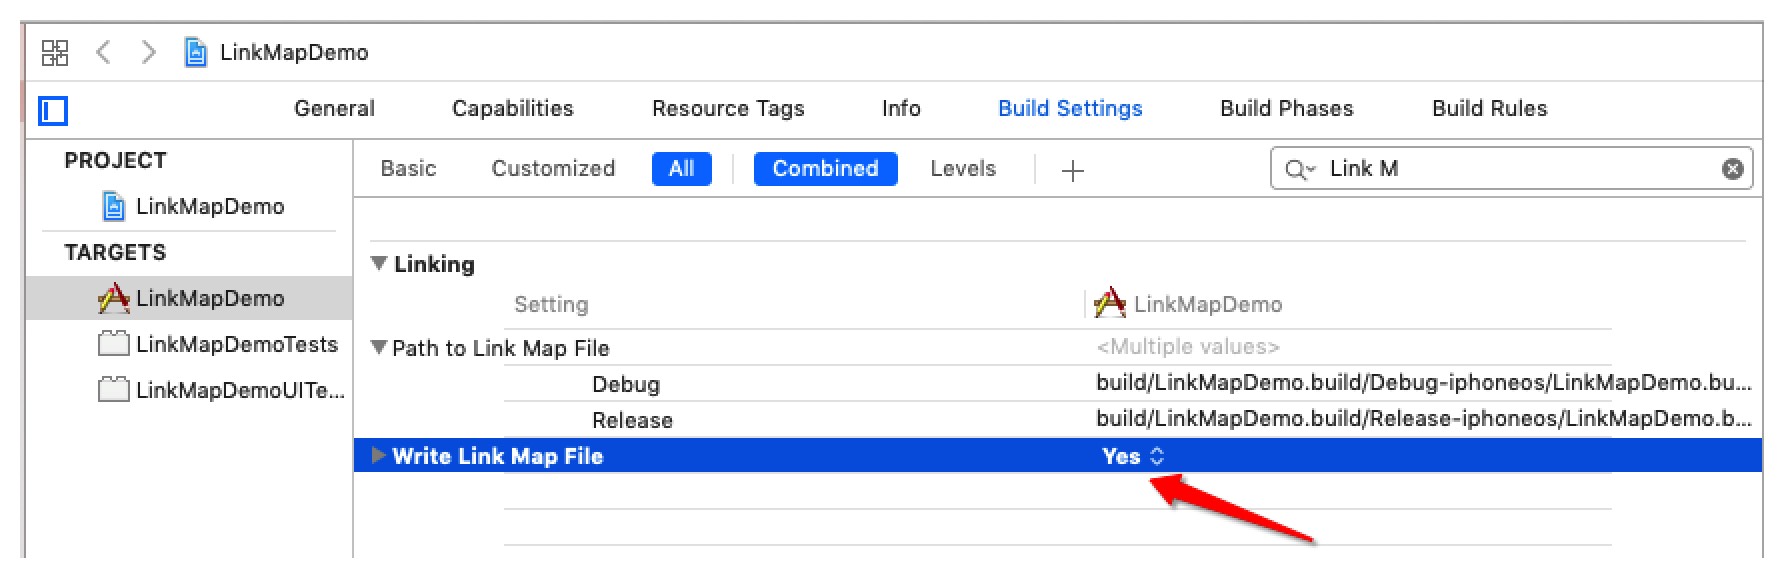Open the Build Phases tab
Screen dimensions: 1784x578
click(x=1286, y=108)
